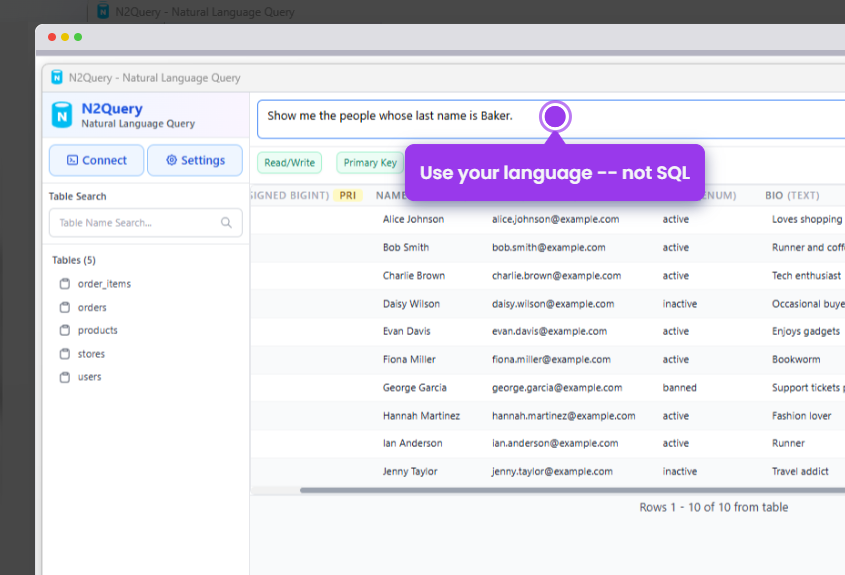The image size is (845, 575).
Task: Click the N2Query icon in the window title bar
Action: [x=57, y=78]
